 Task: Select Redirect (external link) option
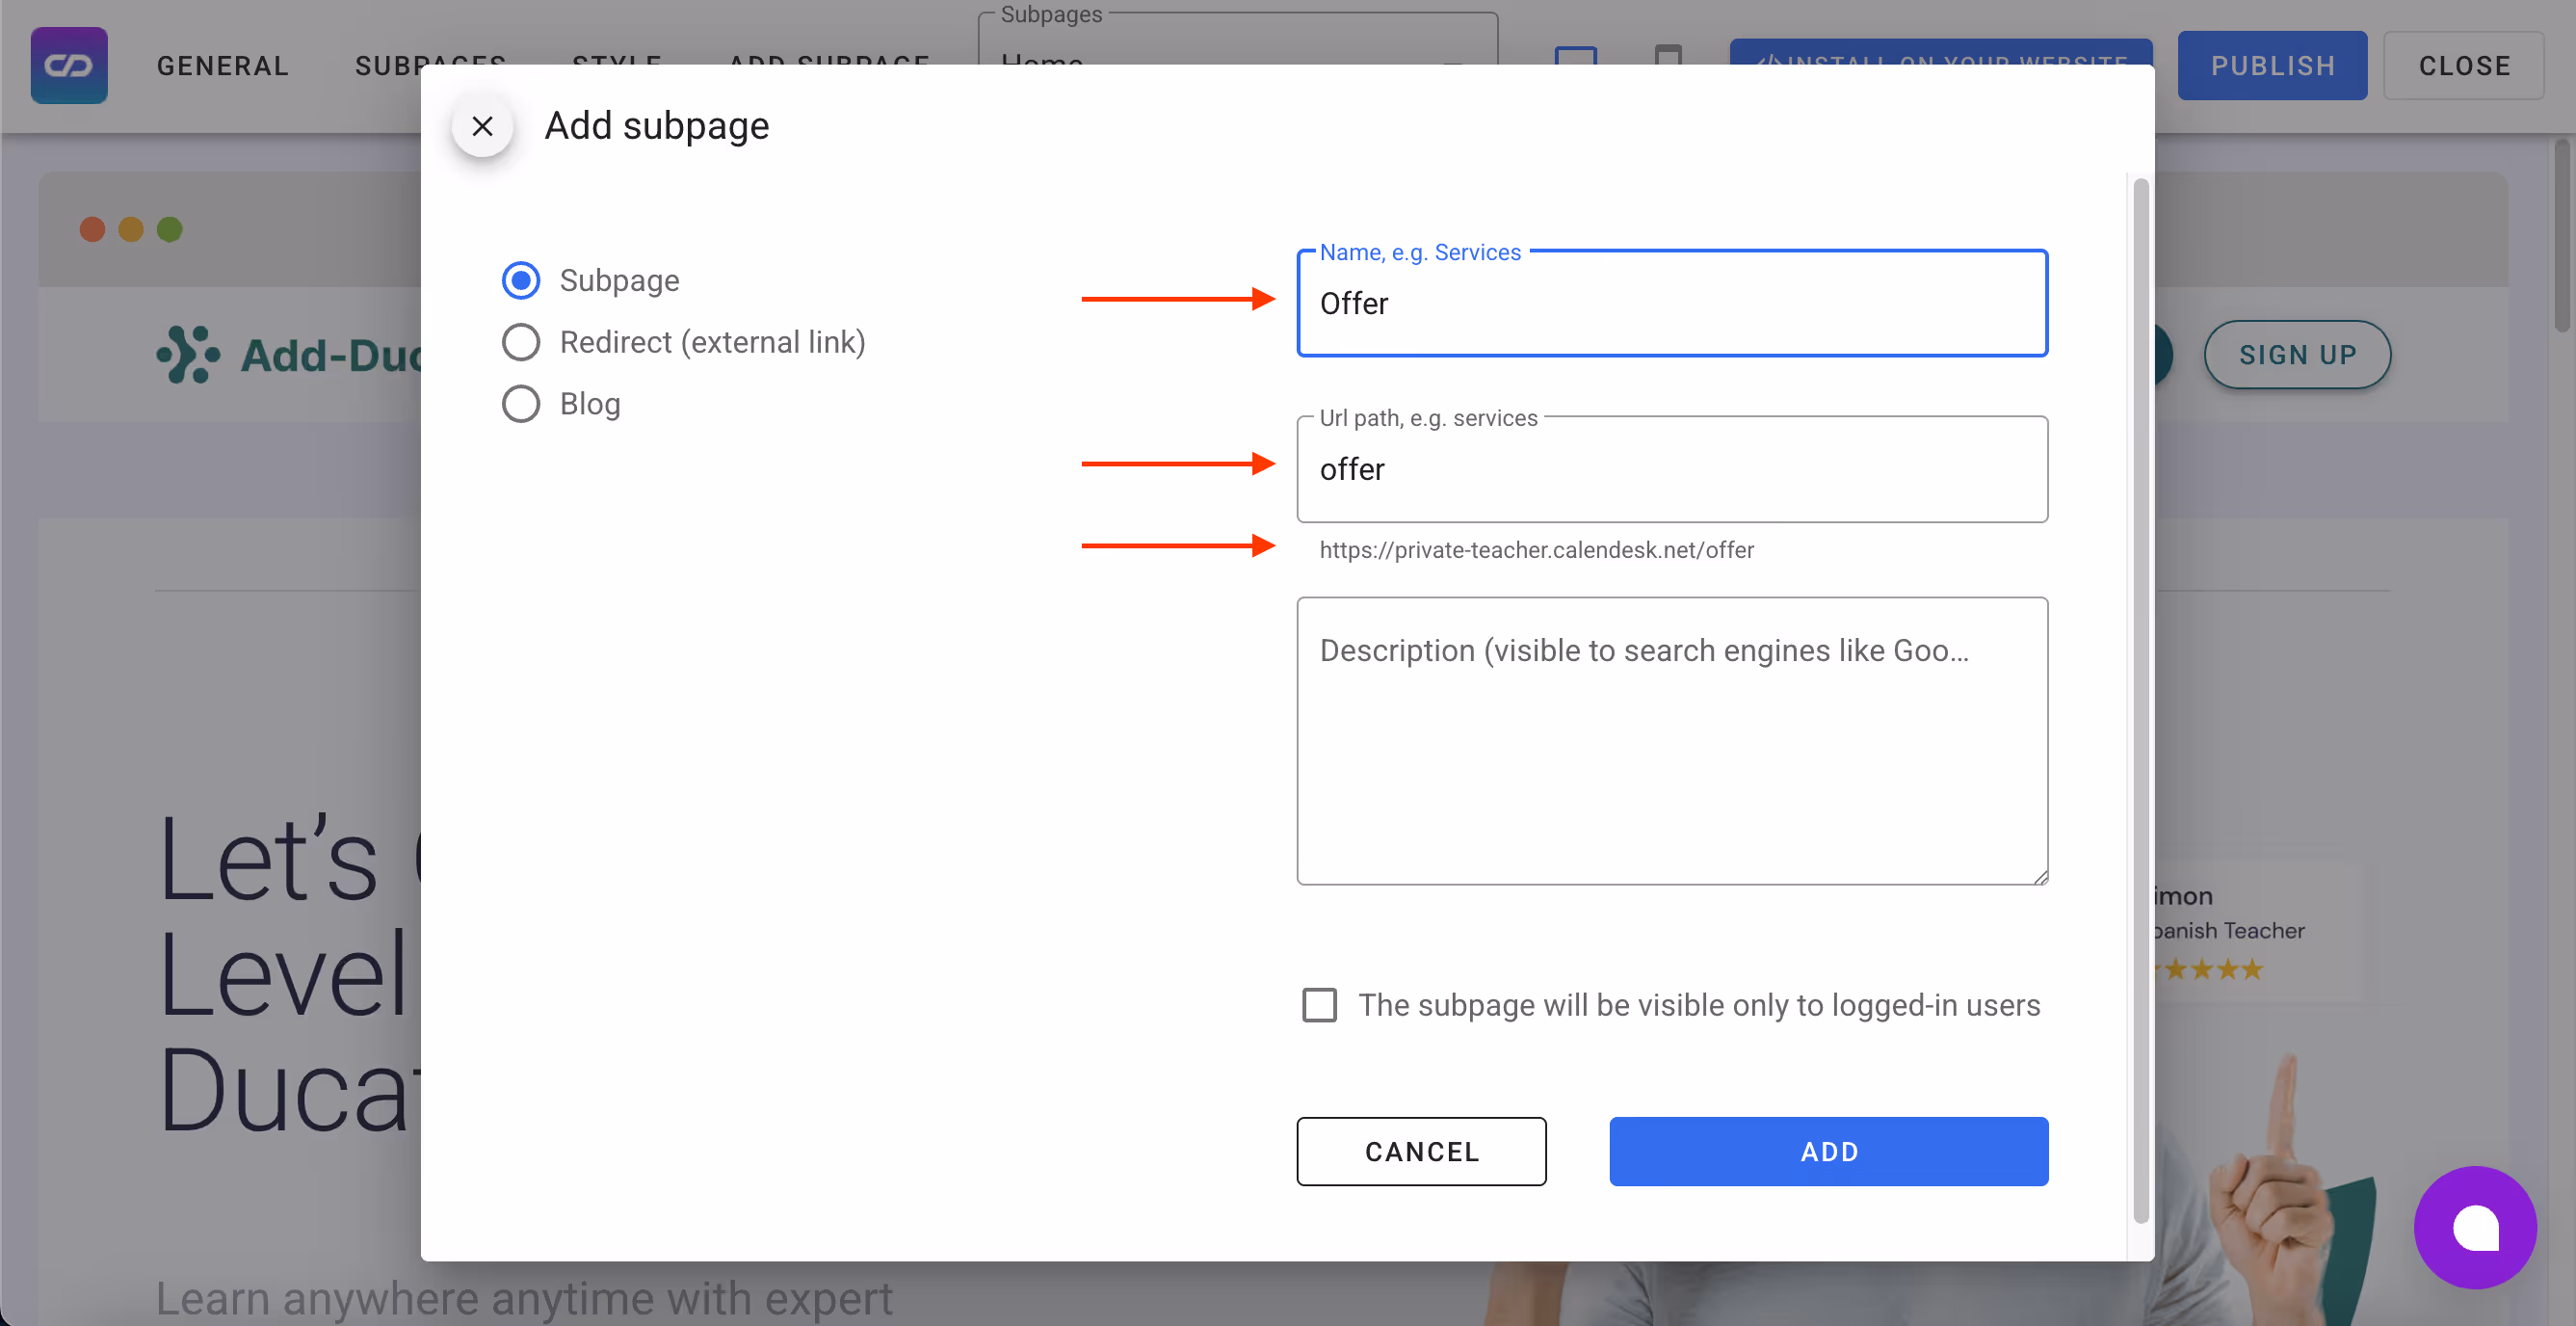tap(521, 343)
